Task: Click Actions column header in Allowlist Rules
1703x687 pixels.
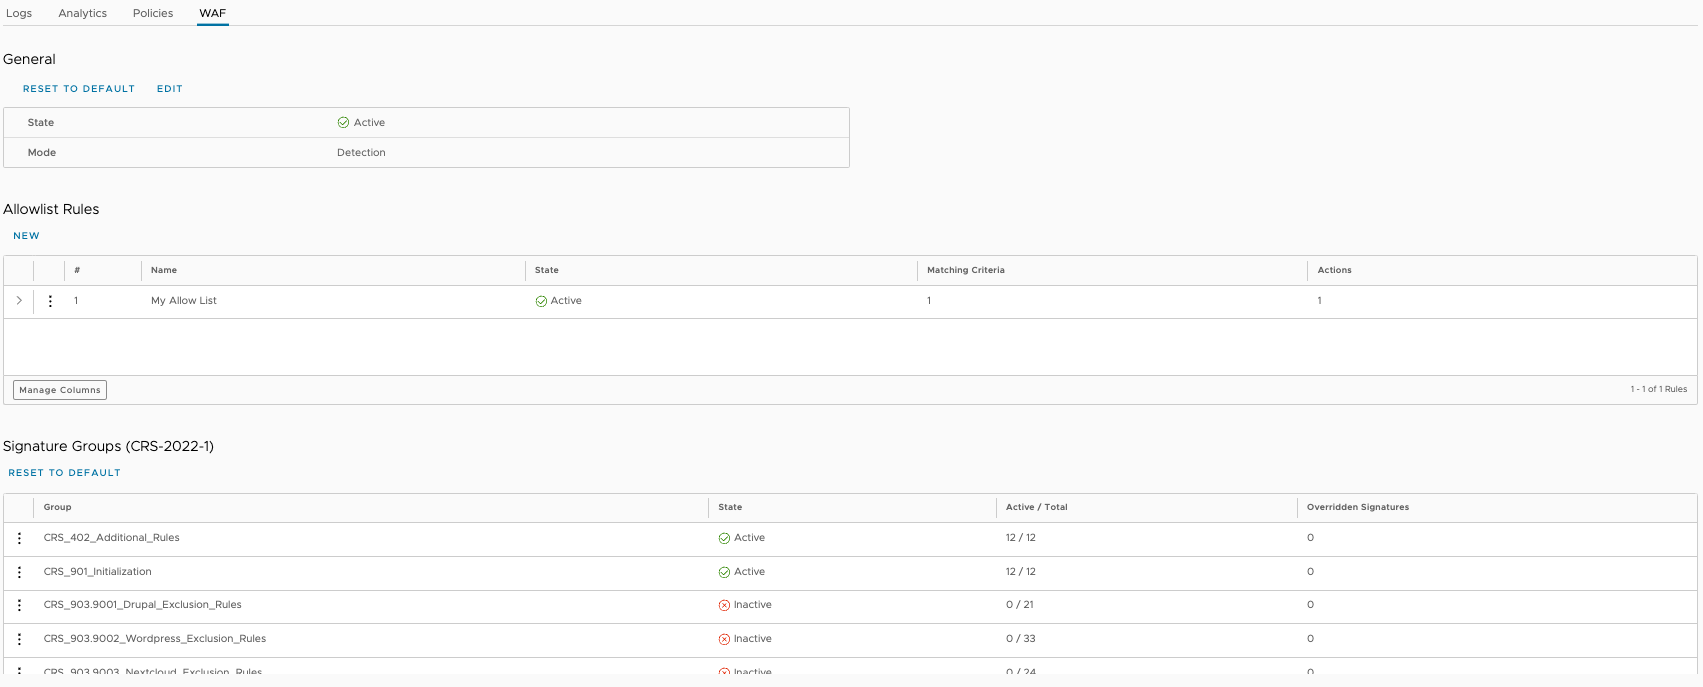Action: pos(1334,270)
